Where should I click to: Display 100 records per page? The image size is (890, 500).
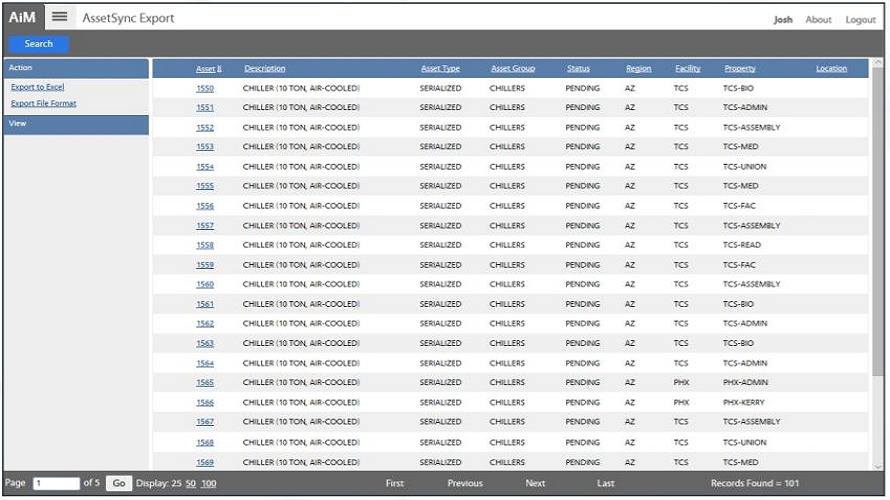[208, 484]
